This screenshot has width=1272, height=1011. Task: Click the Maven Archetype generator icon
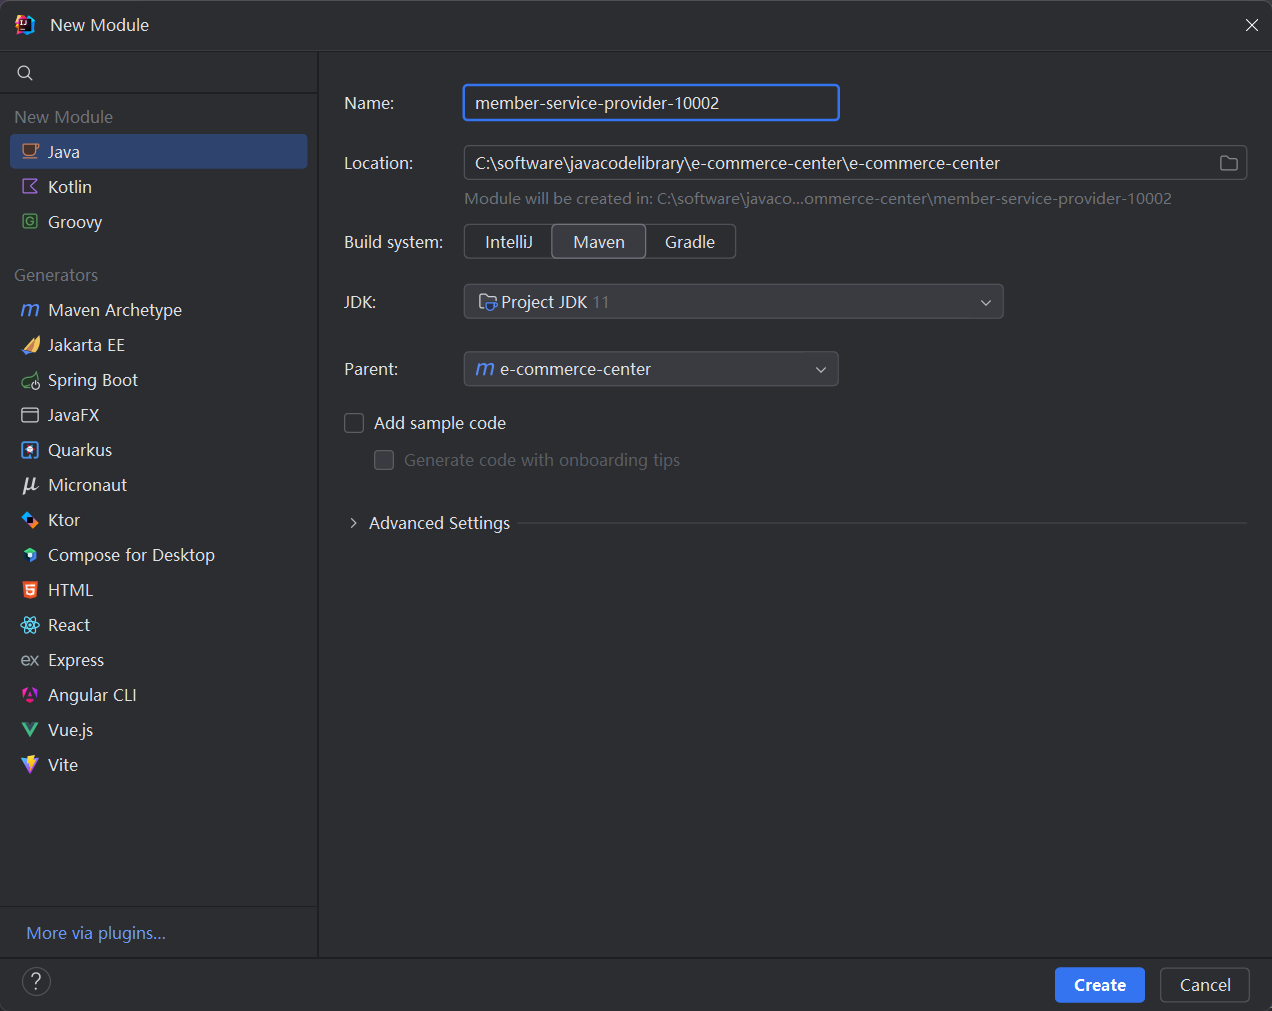[x=30, y=311]
